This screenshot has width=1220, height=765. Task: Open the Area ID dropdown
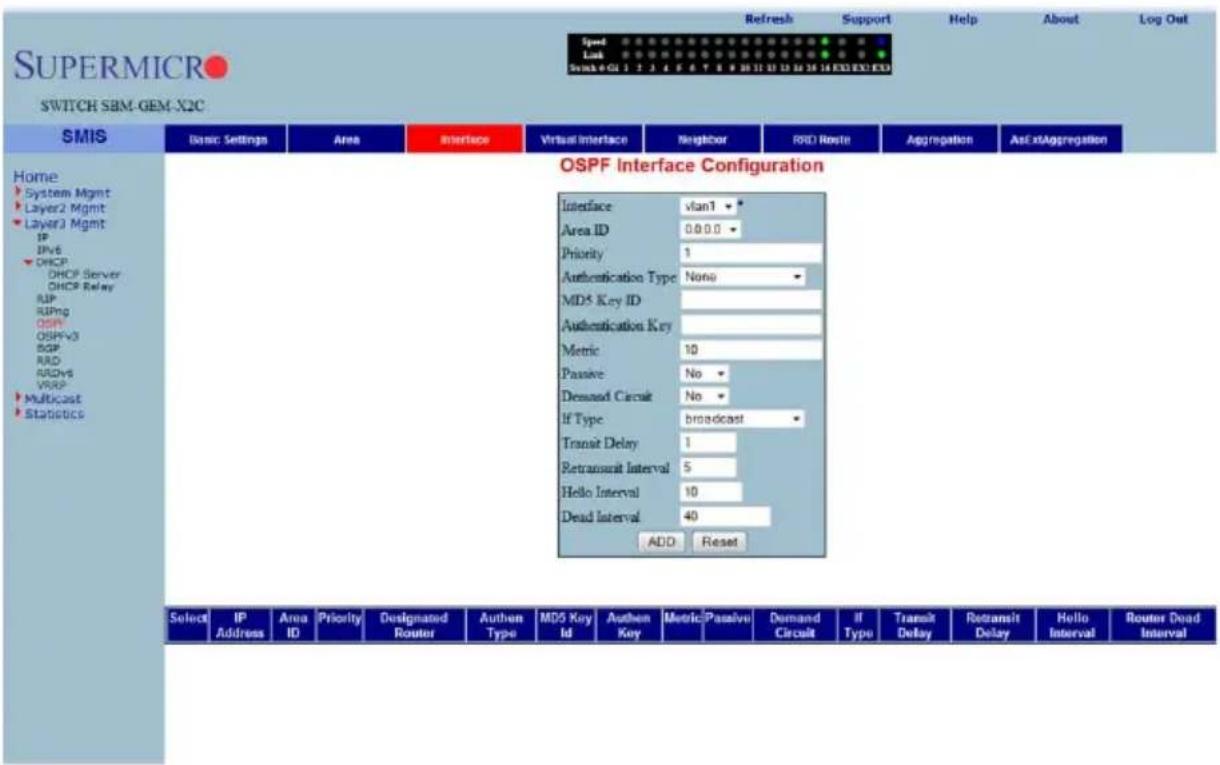[711, 228]
